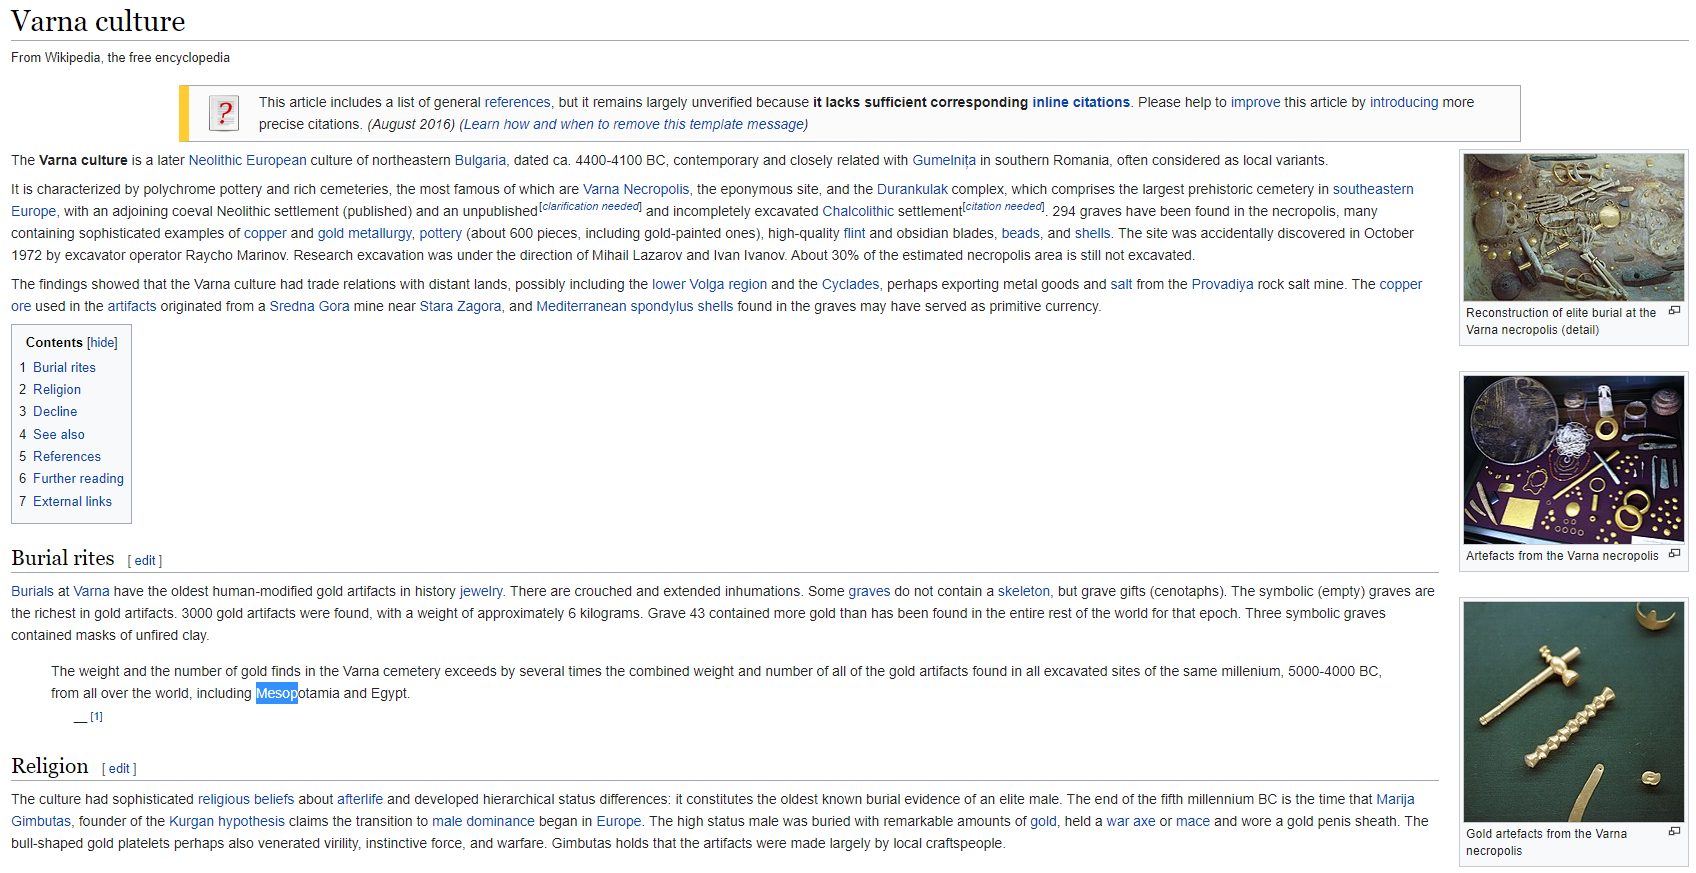The height and width of the screenshot is (873, 1696).
Task: Click the bold 'Varna culture' in the first sentence
Action: pos(83,160)
